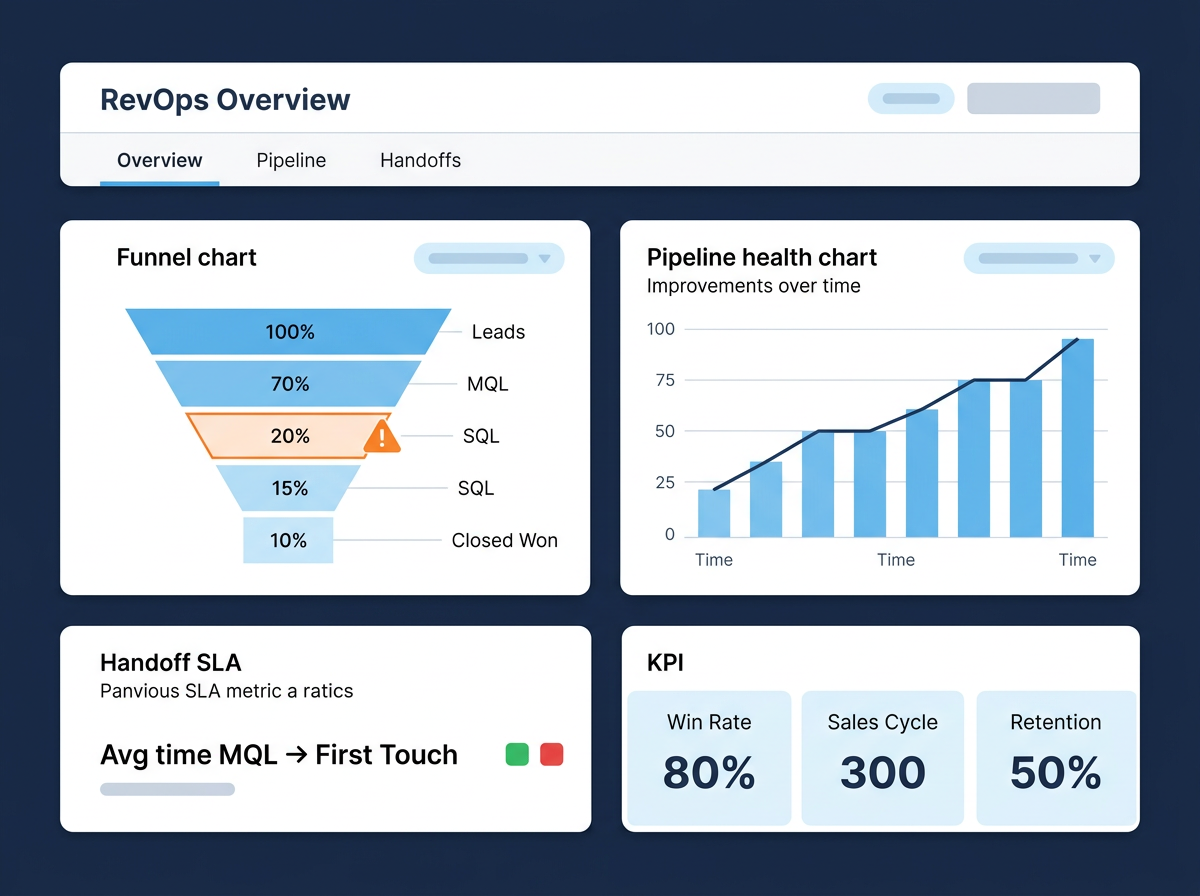Click the MQL funnel label
The height and width of the screenshot is (896, 1200).
(487, 384)
